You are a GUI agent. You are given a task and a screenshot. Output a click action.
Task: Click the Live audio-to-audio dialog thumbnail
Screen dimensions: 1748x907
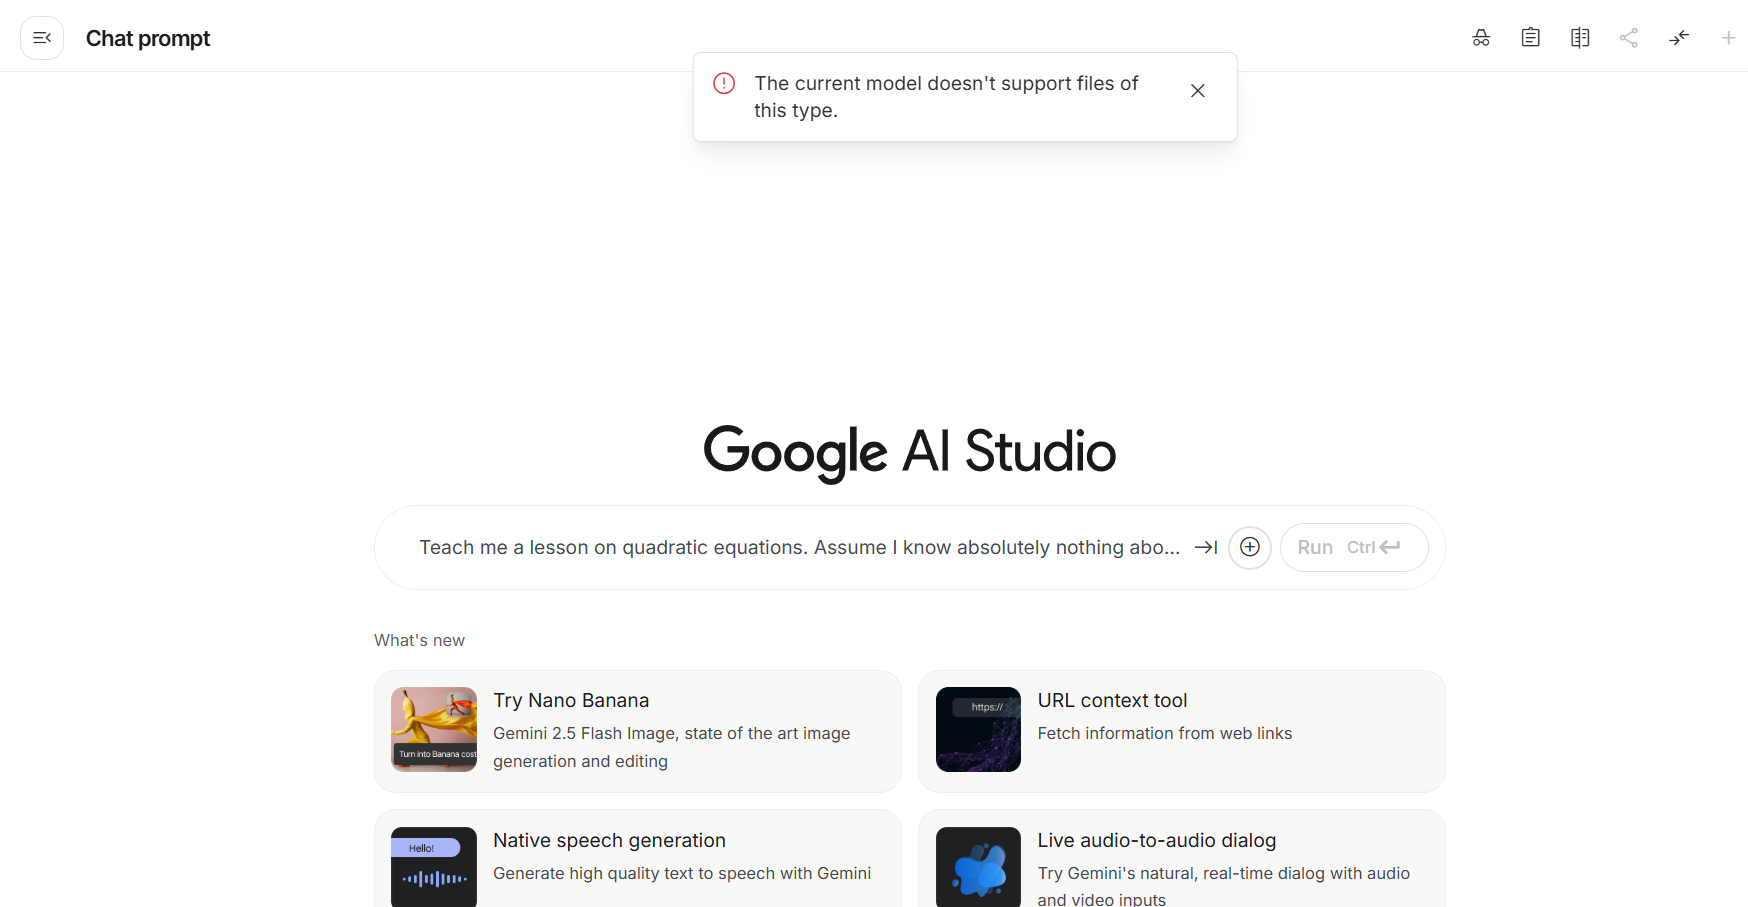(978, 866)
